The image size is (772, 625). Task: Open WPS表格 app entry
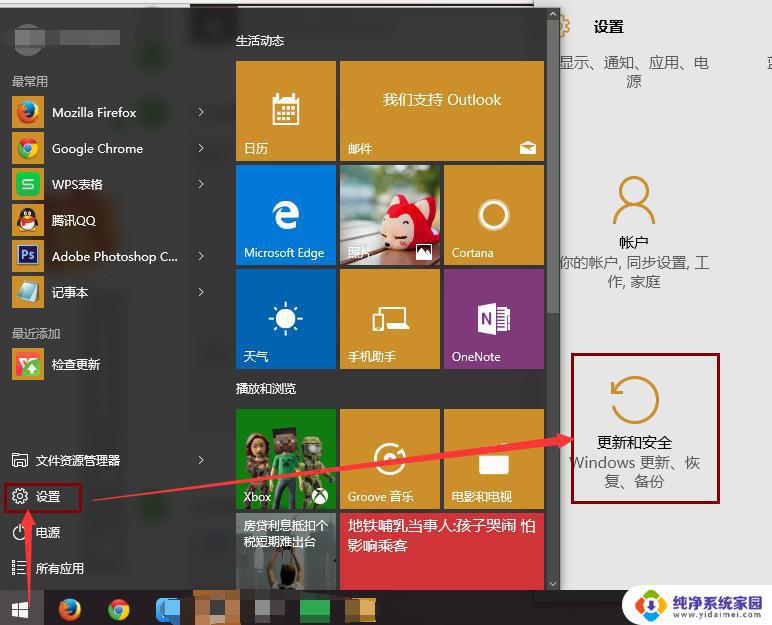pyautogui.click(x=108, y=184)
